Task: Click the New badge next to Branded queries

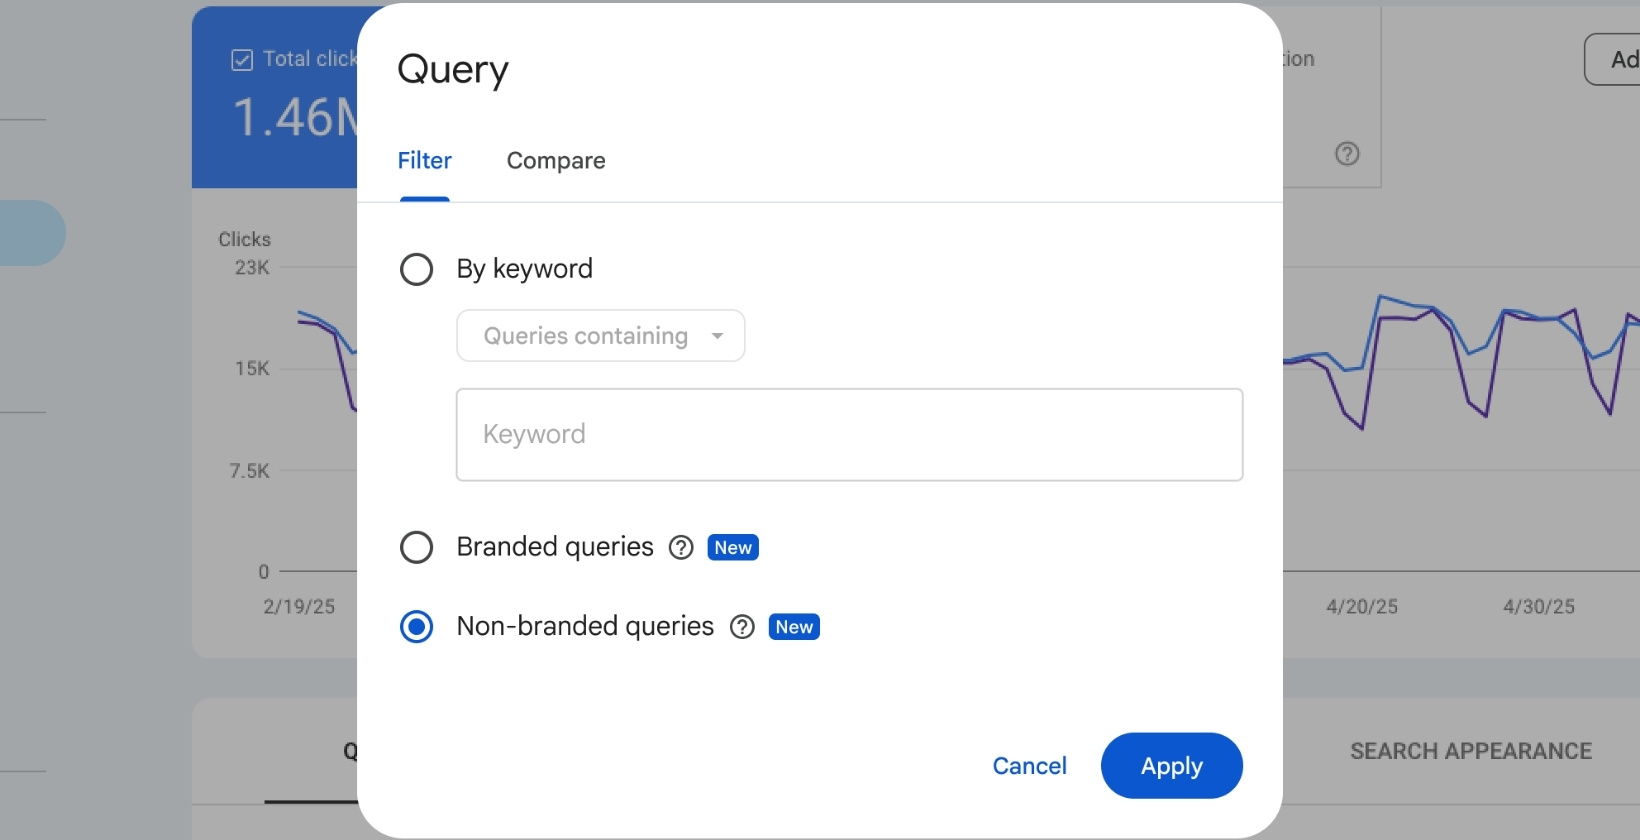Action: 732,547
